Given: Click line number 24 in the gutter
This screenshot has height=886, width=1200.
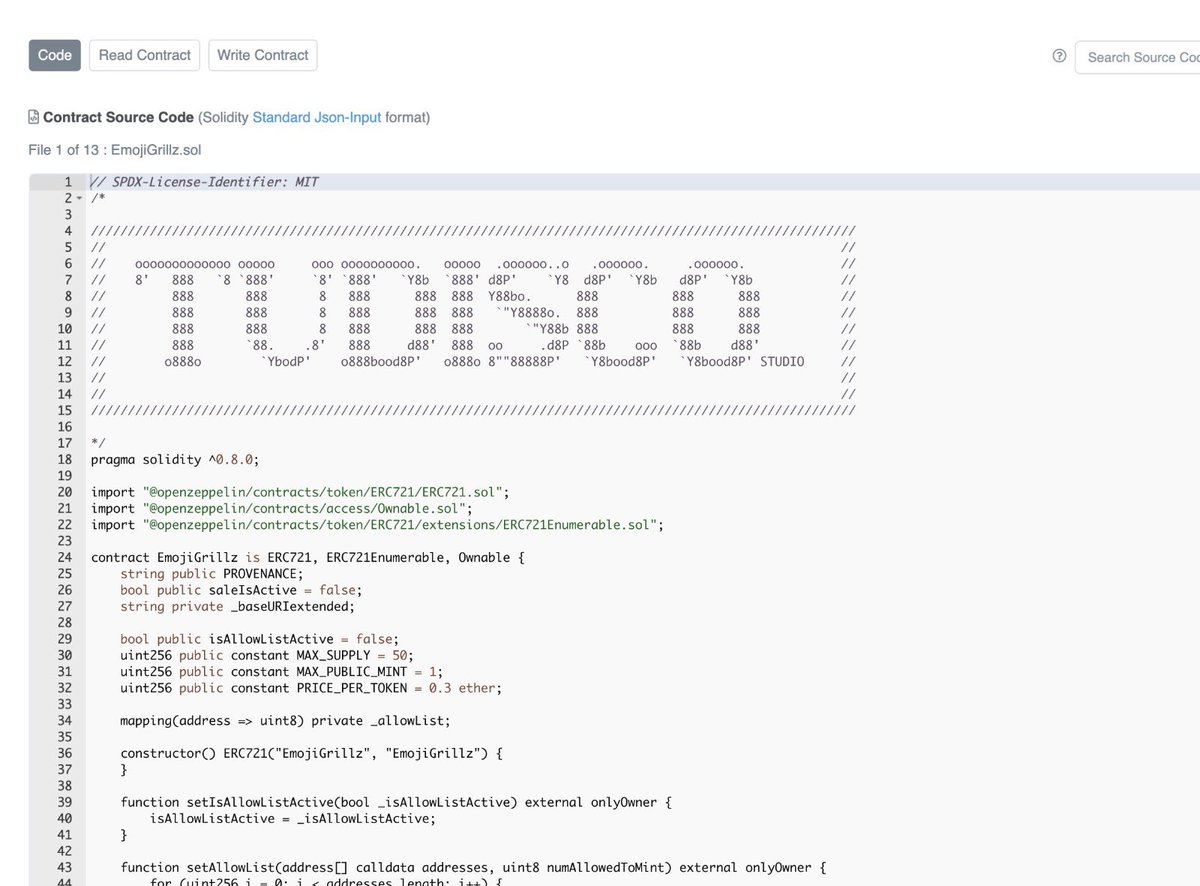Looking at the screenshot, I should (64, 557).
